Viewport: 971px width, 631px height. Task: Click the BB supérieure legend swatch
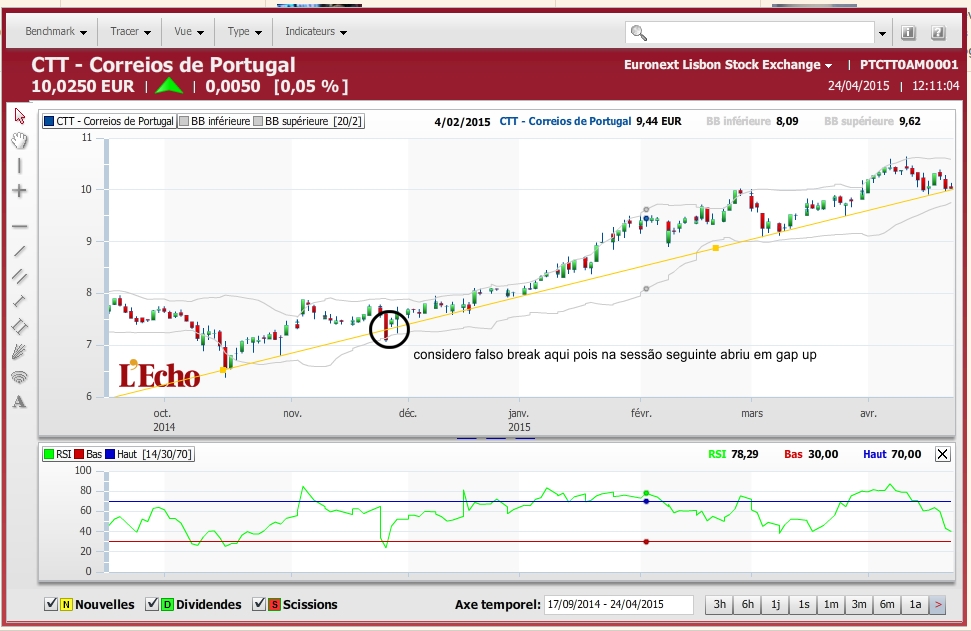(258, 121)
